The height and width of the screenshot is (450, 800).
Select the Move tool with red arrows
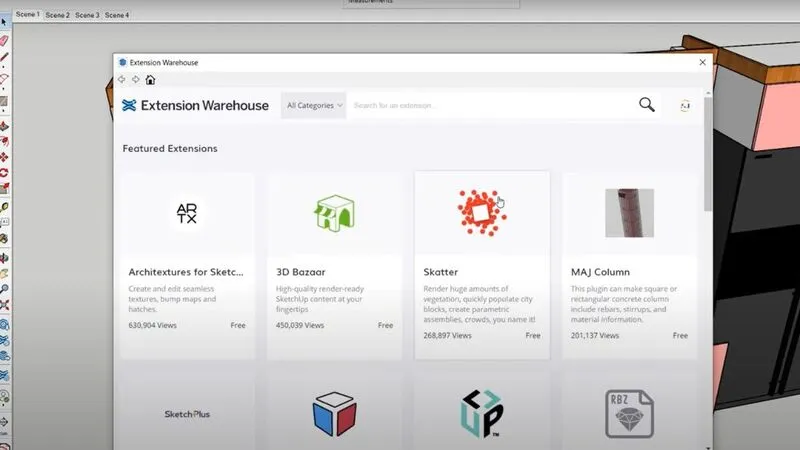[x=4, y=157]
